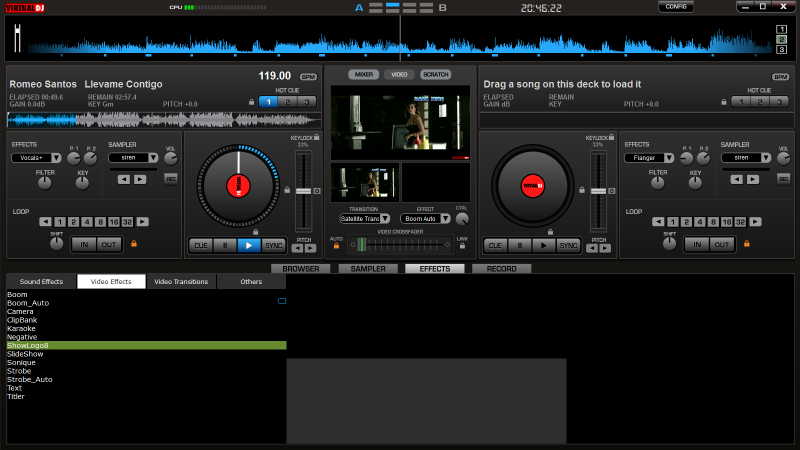Click right deck sampler next arrow
Viewport: 800px width, 450px height.
pos(753,179)
